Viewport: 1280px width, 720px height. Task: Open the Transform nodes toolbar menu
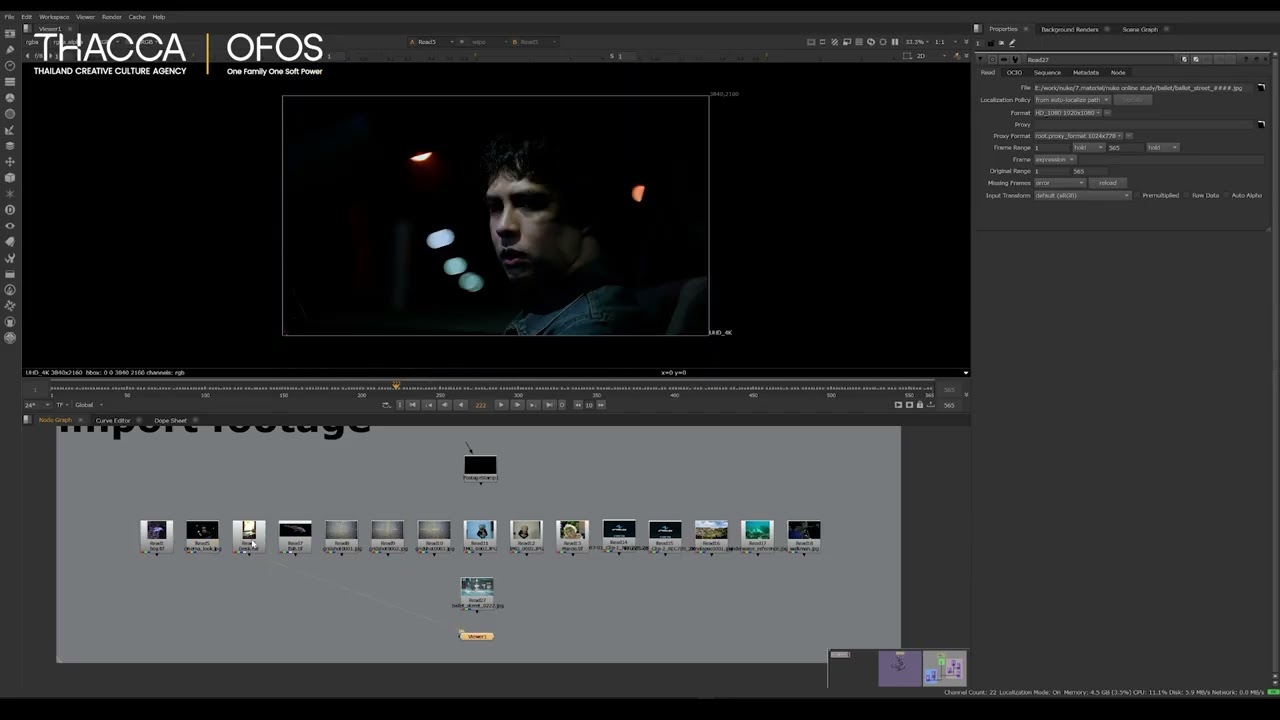click(10, 161)
